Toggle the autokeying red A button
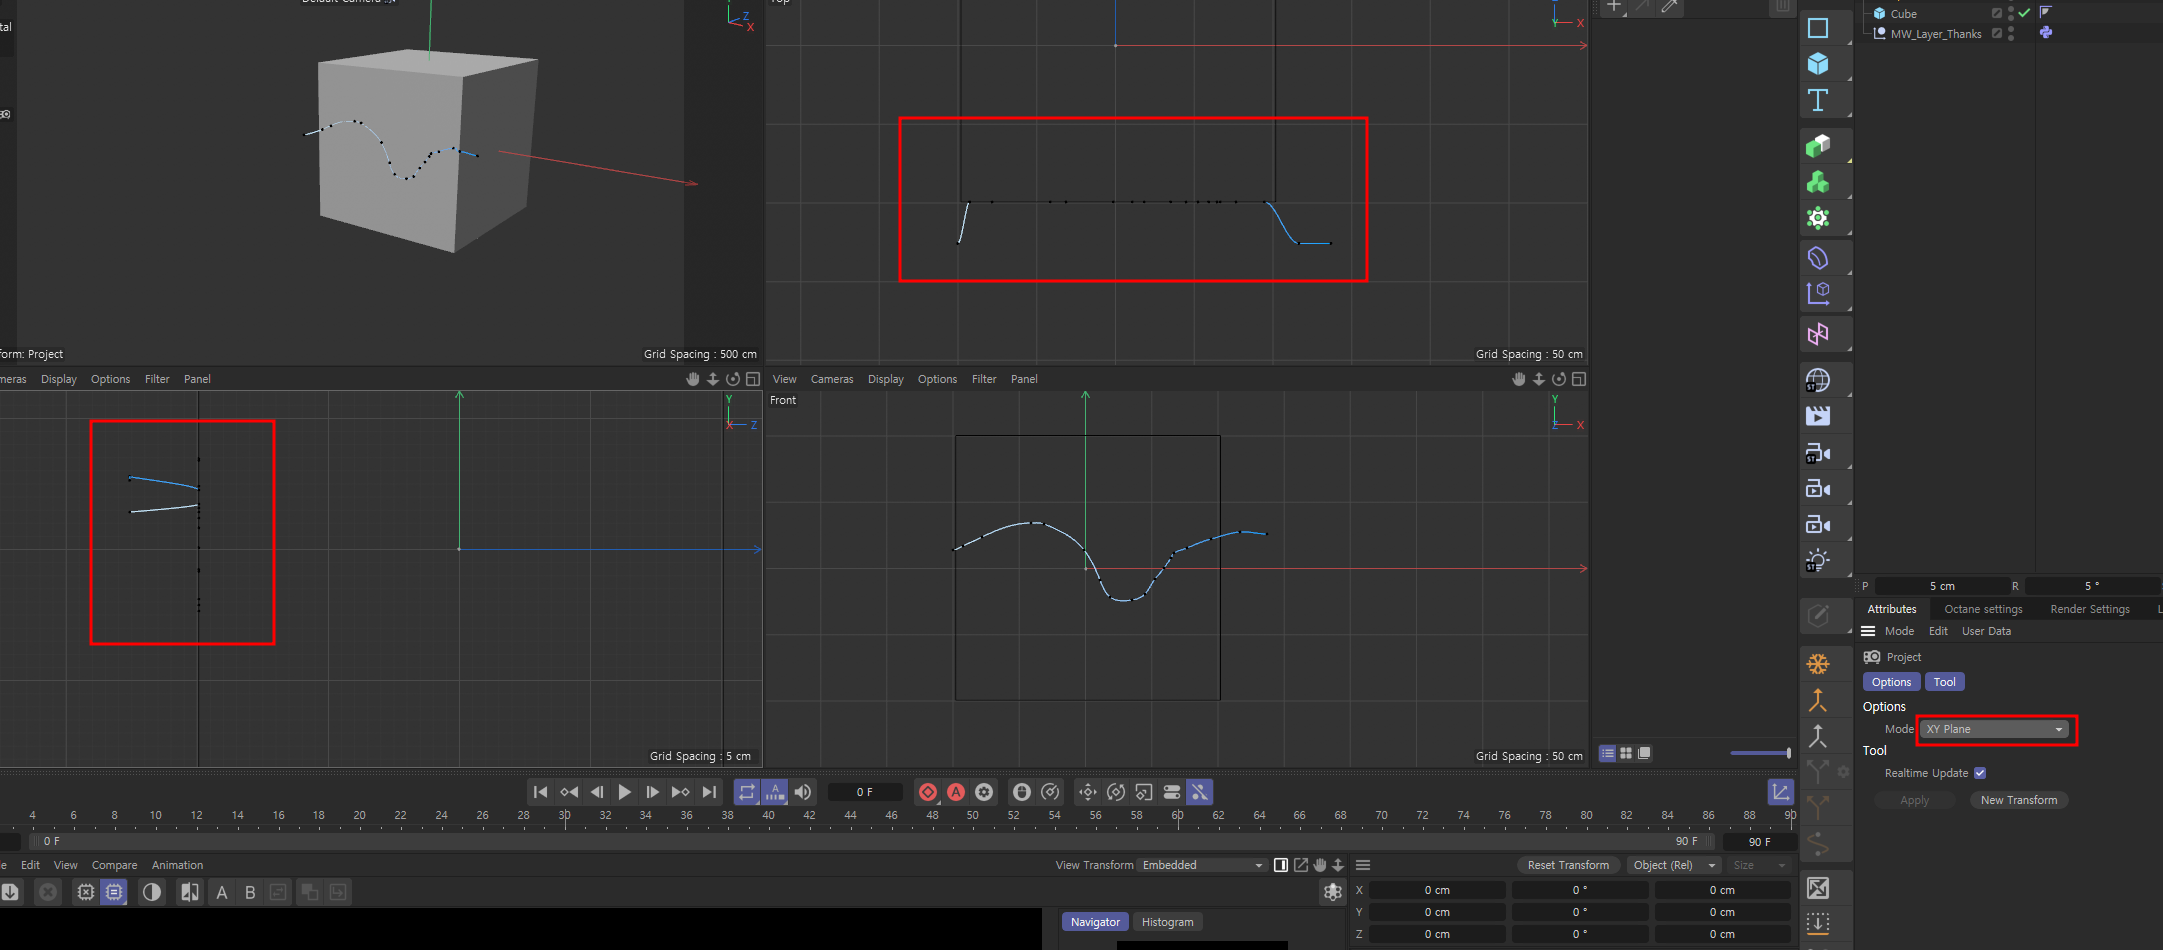This screenshot has height=950, width=2163. pos(956,792)
